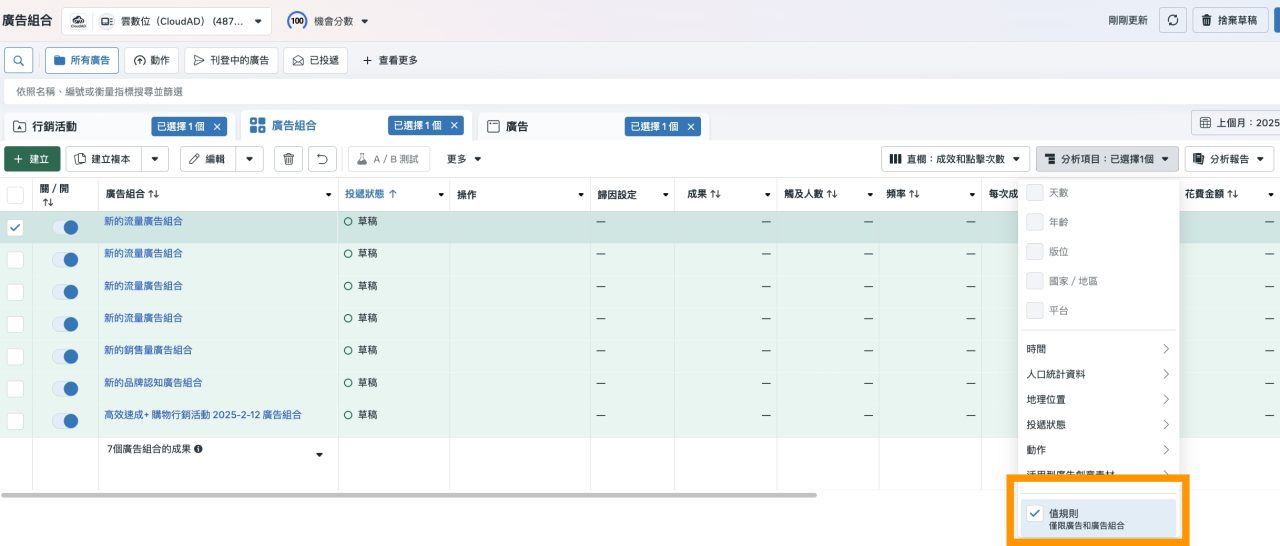Click the magnifier search icon button

(18, 60)
